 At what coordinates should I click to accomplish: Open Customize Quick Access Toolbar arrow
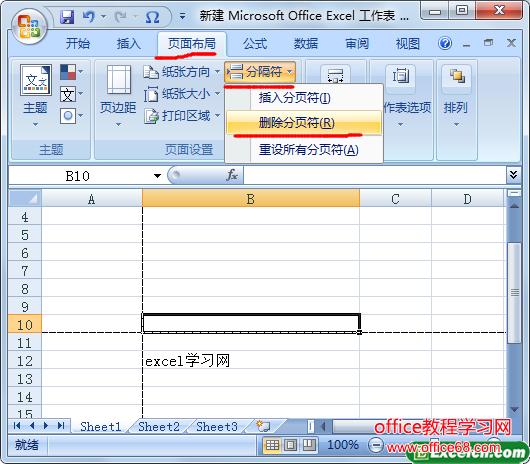point(182,16)
